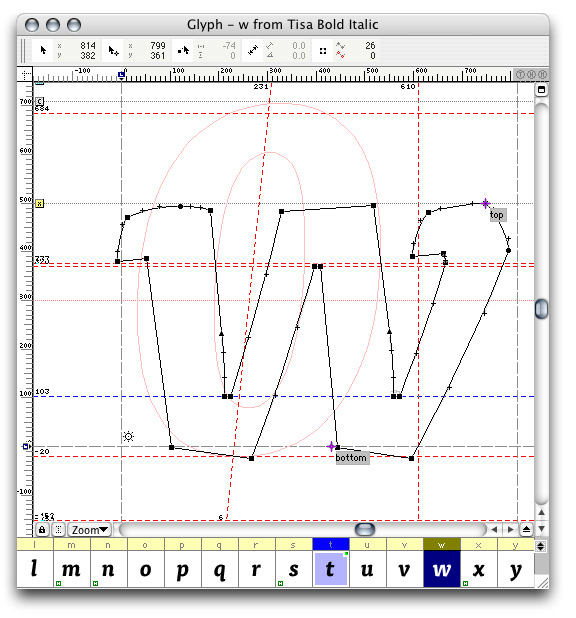Click the boxed C marker near 700
Image resolution: width=576 pixels, height=618 pixels.
click(x=39, y=102)
